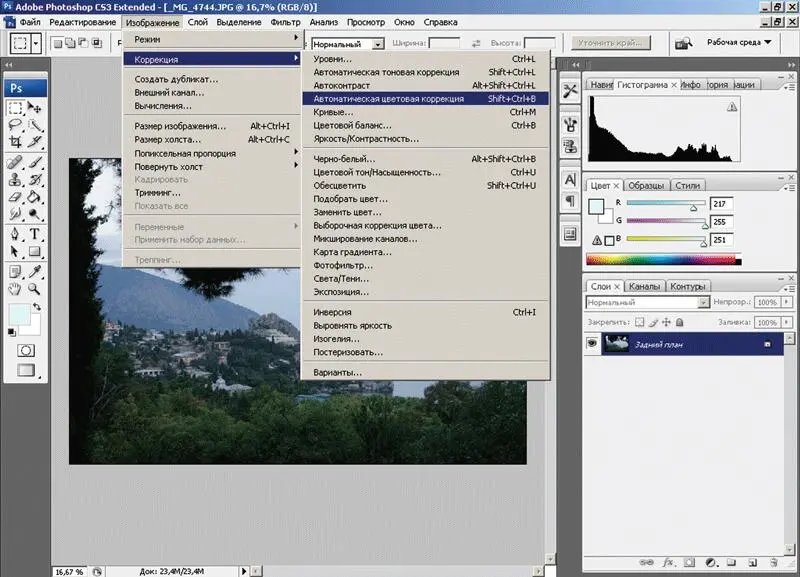
Task: Open Уровни from the correction submenu
Action: [425, 59]
